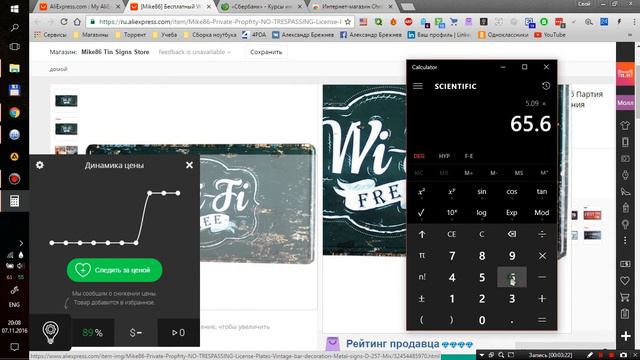Screen dimensions: 640x360
Task: Click the M+ memory add button
Action: point(469,173)
